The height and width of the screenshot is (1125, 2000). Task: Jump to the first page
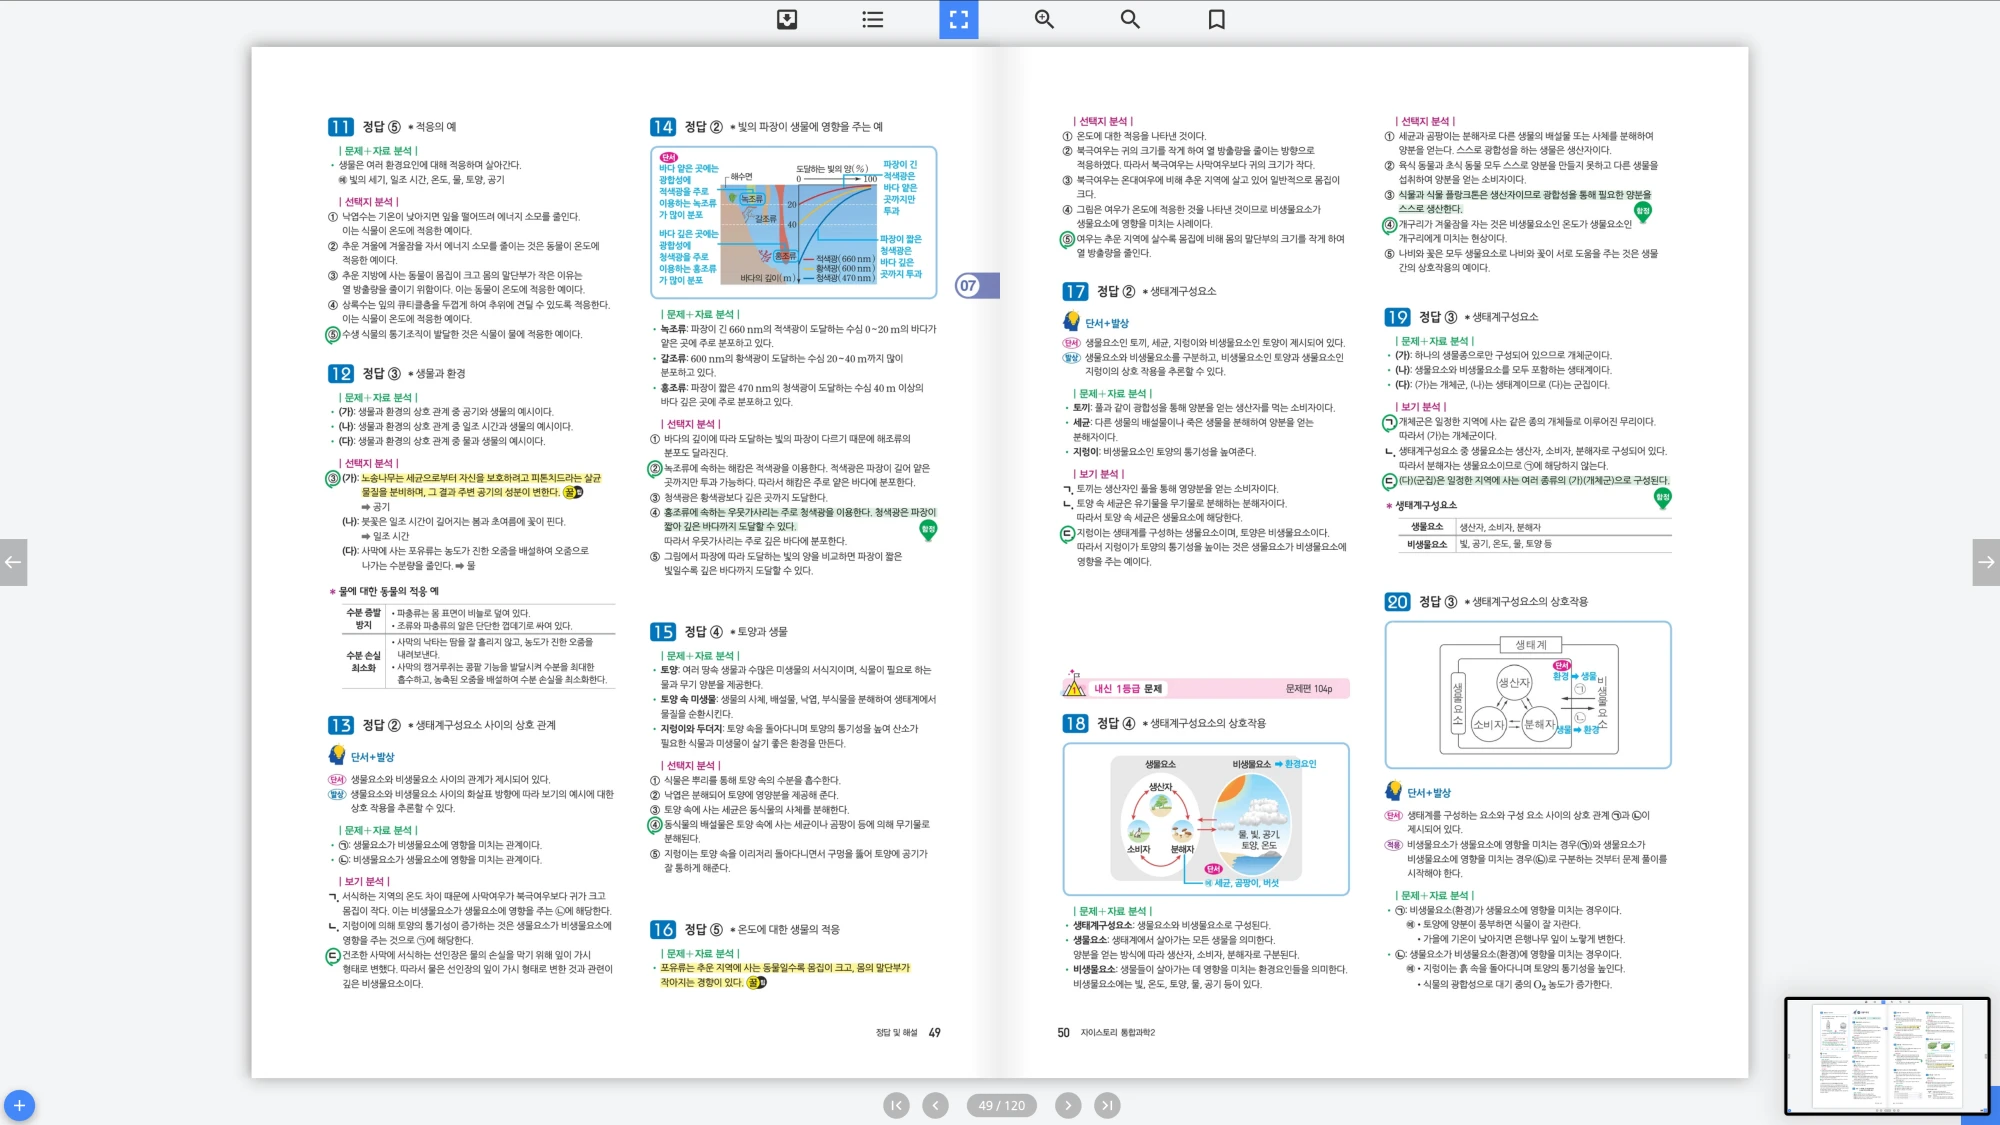pyautogui.click(x=896, y=1105)
